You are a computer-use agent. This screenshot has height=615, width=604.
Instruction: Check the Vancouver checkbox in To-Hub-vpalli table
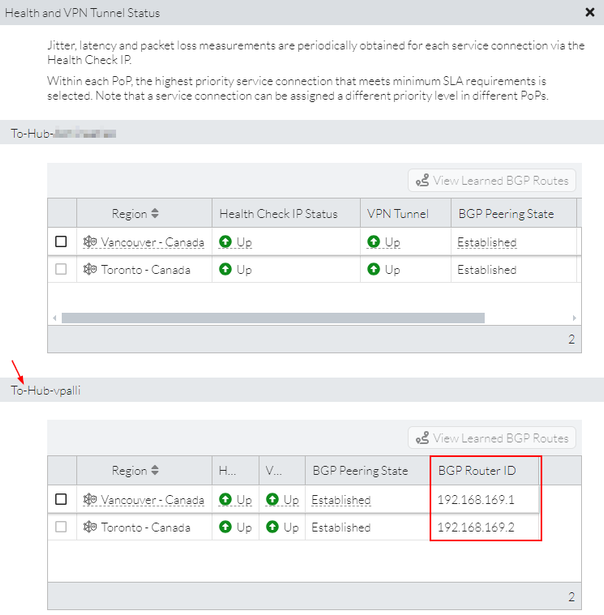(x=61, y=499)
